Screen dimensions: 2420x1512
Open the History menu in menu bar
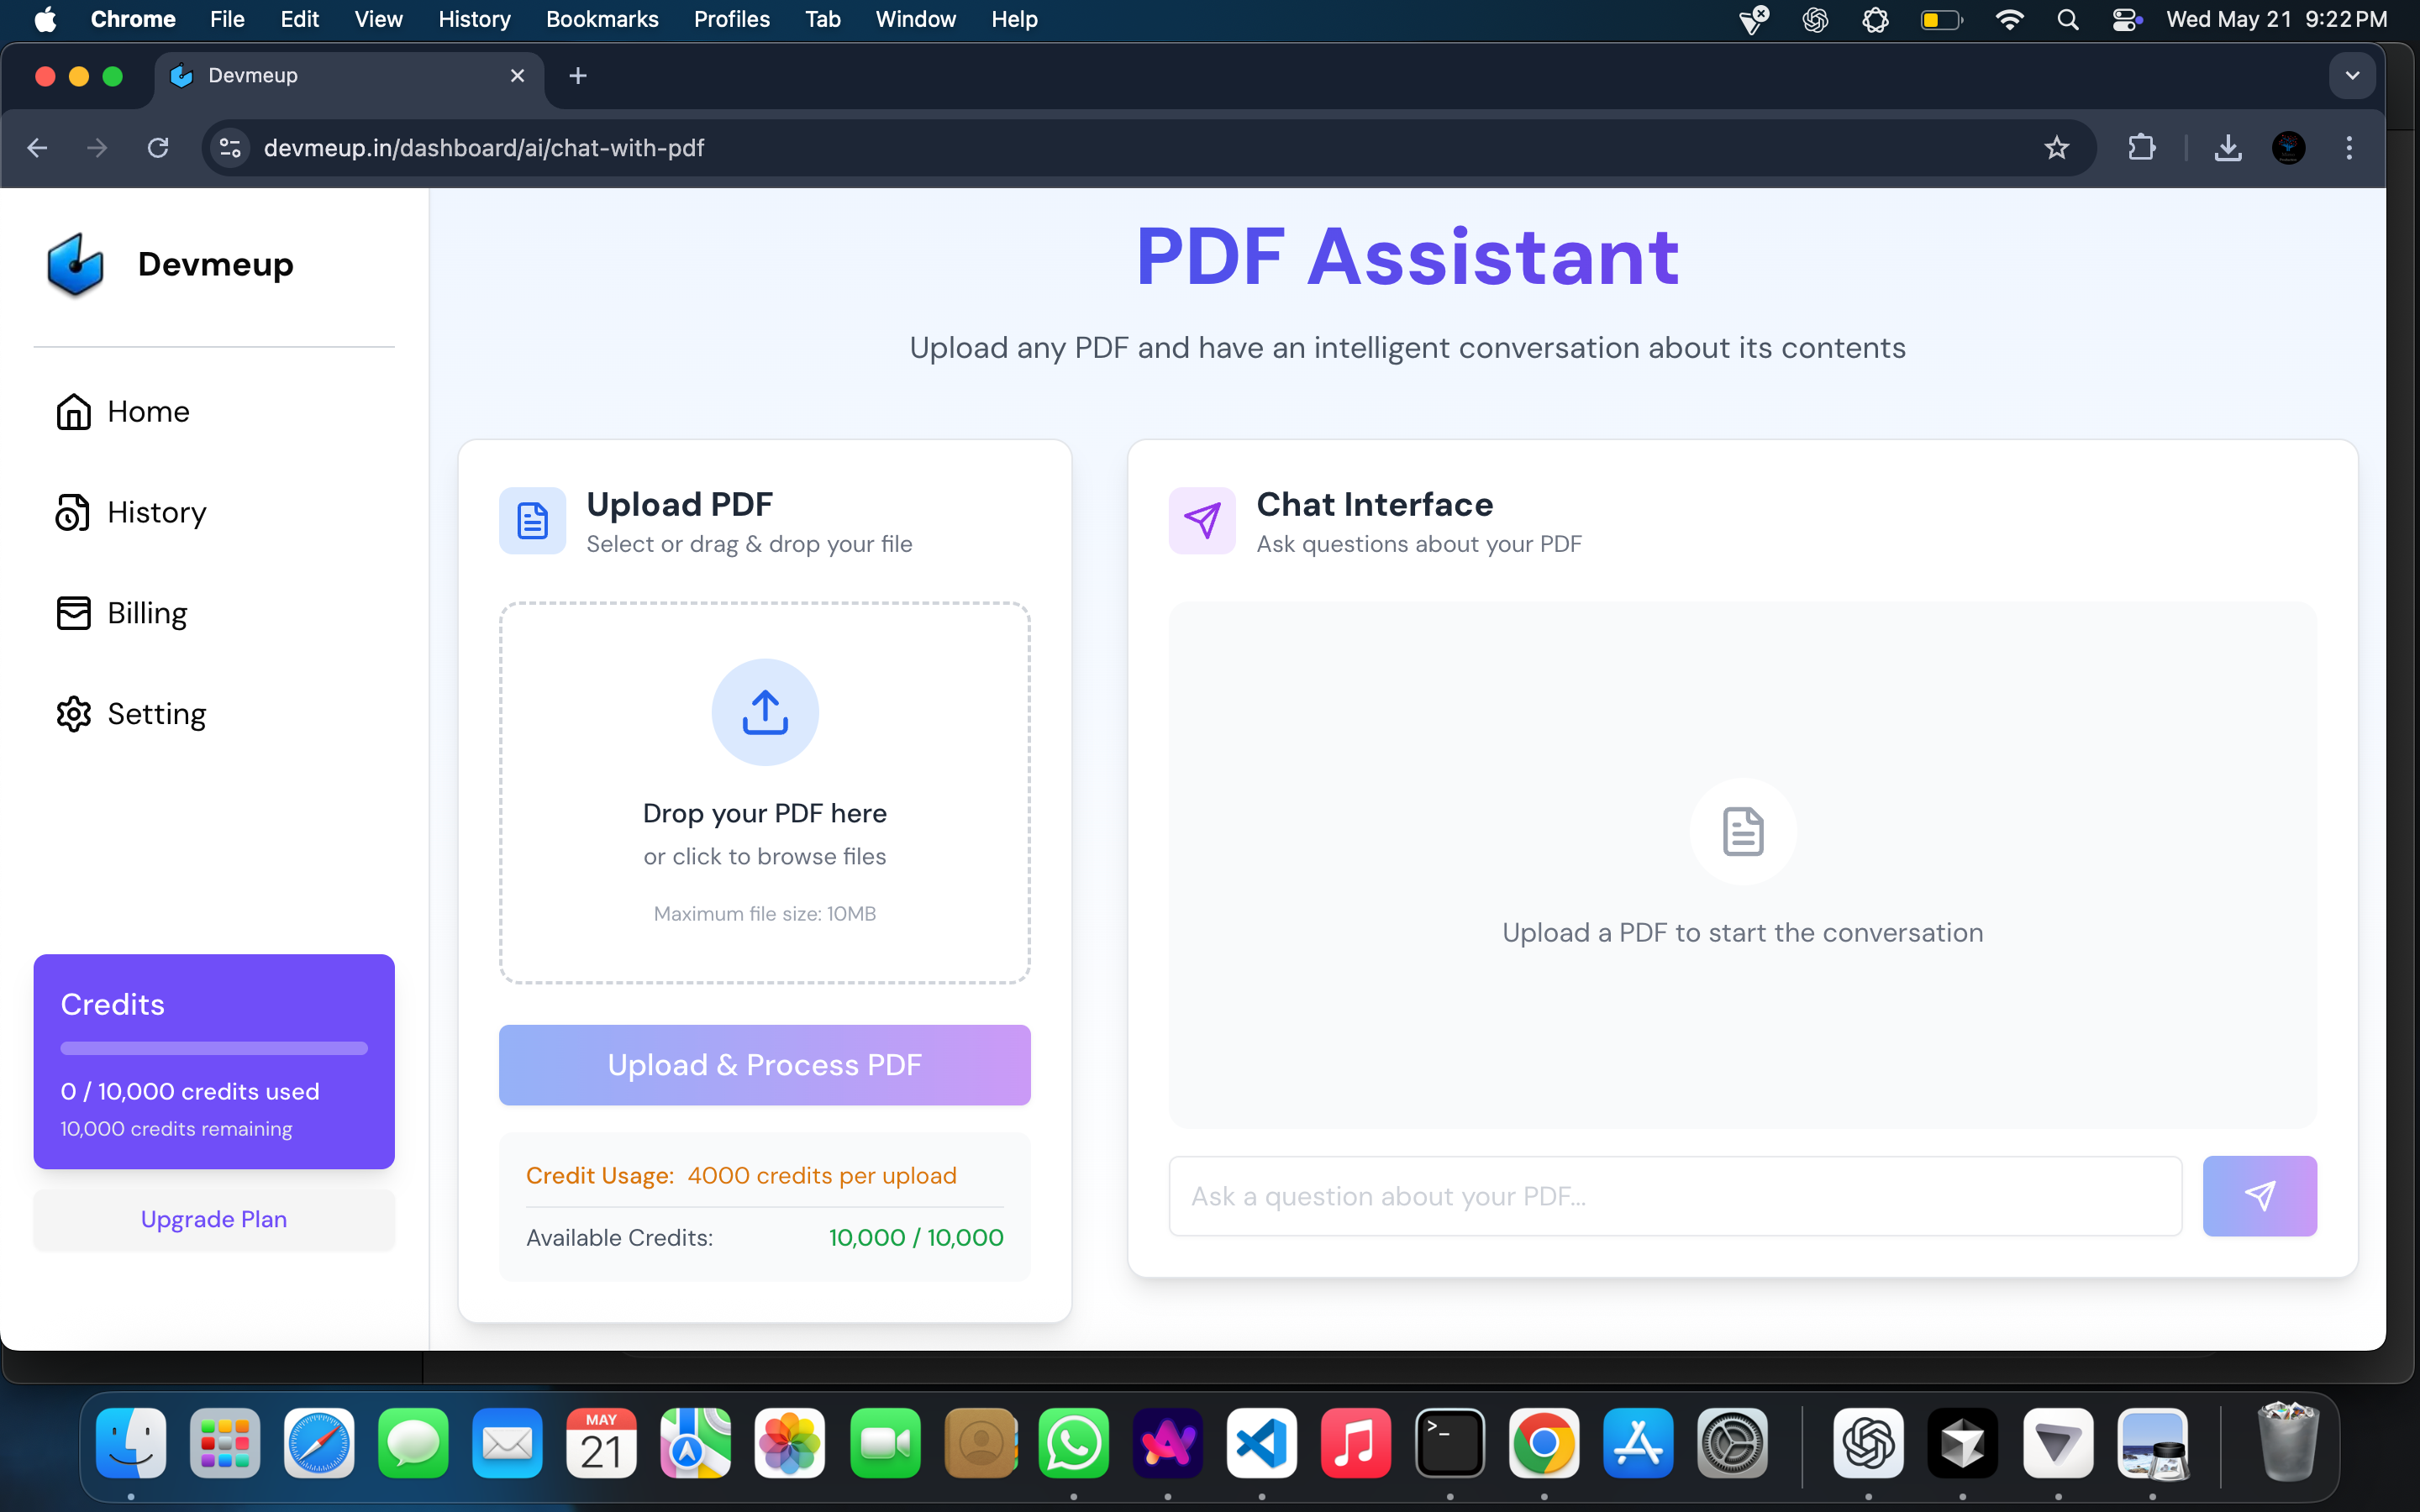tap(474, 19)
